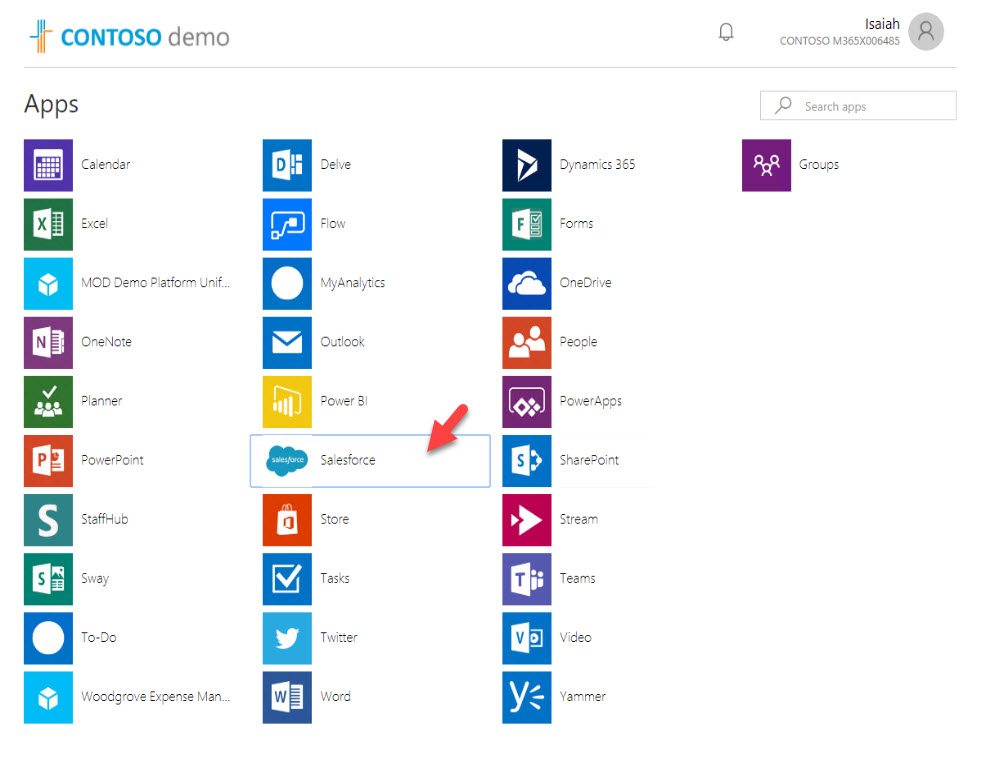
Task: Launch MyAnalytics via its icon
Action: [287, 283]
